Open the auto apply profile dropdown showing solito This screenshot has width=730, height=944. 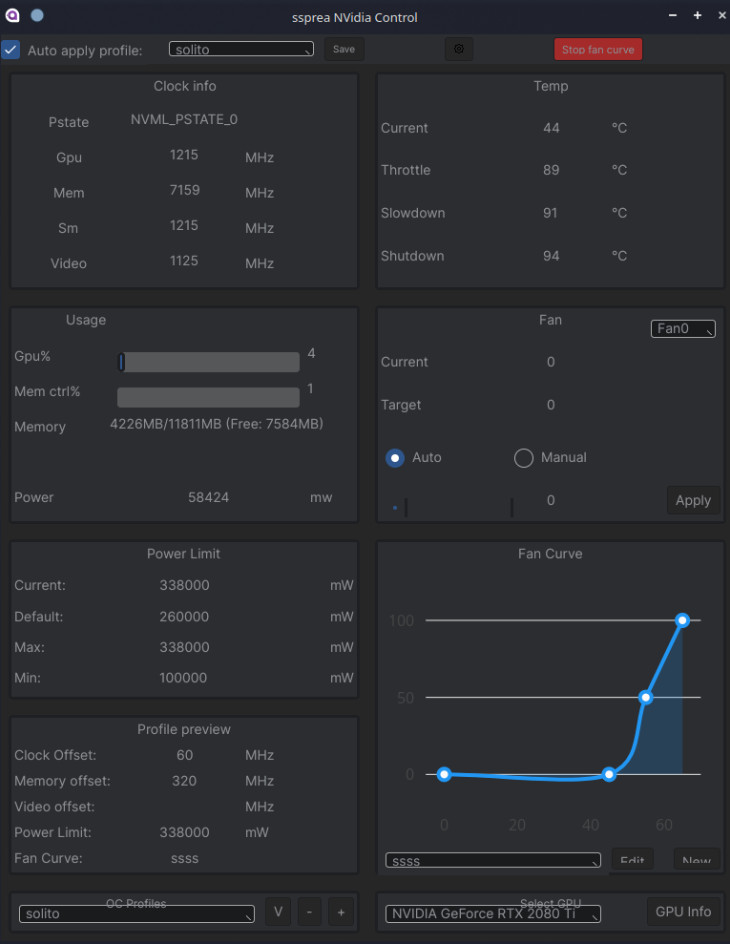241,49
